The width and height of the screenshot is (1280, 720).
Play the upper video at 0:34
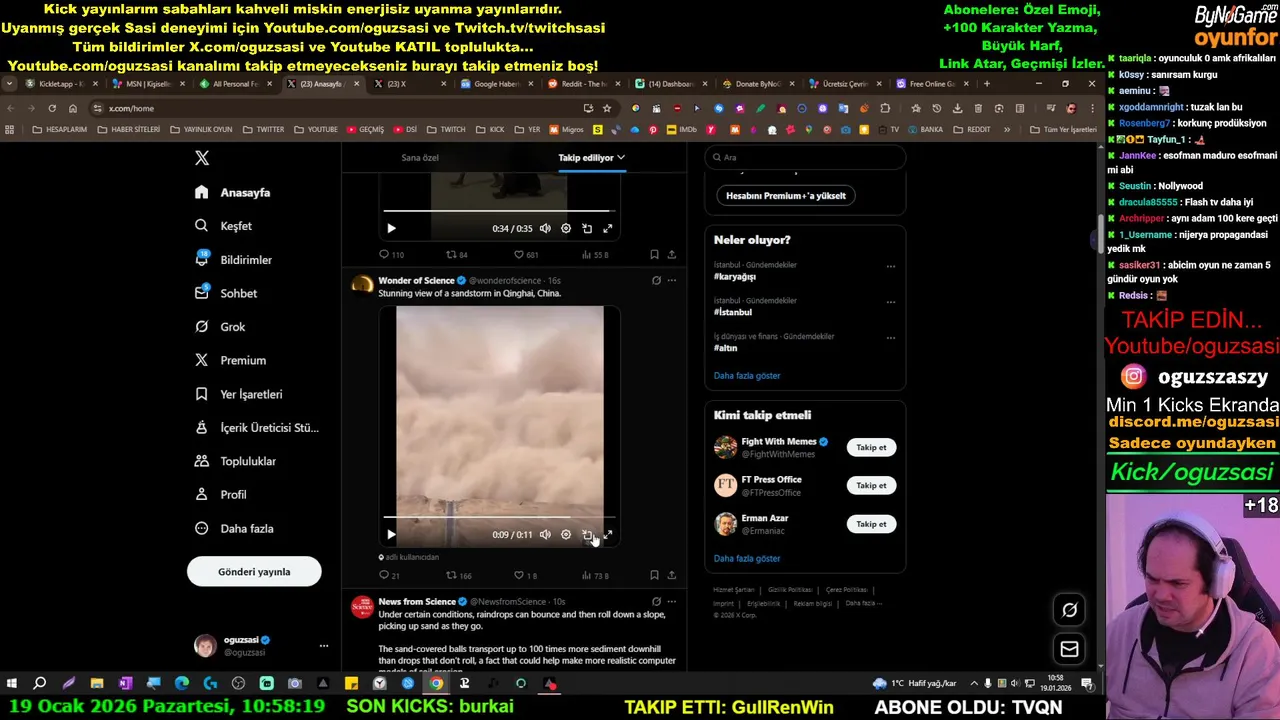[x=391, y=228]
